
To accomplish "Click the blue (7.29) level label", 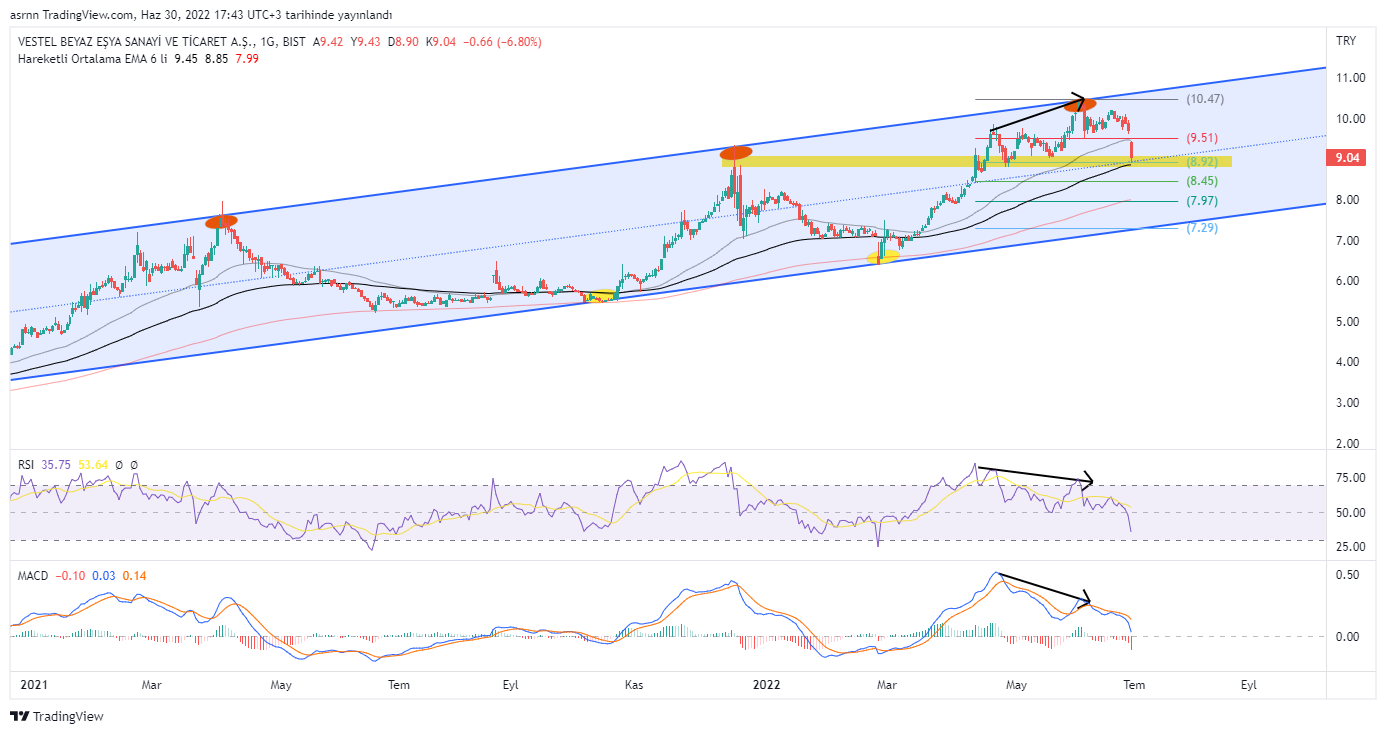I will tap(1202, 229).
